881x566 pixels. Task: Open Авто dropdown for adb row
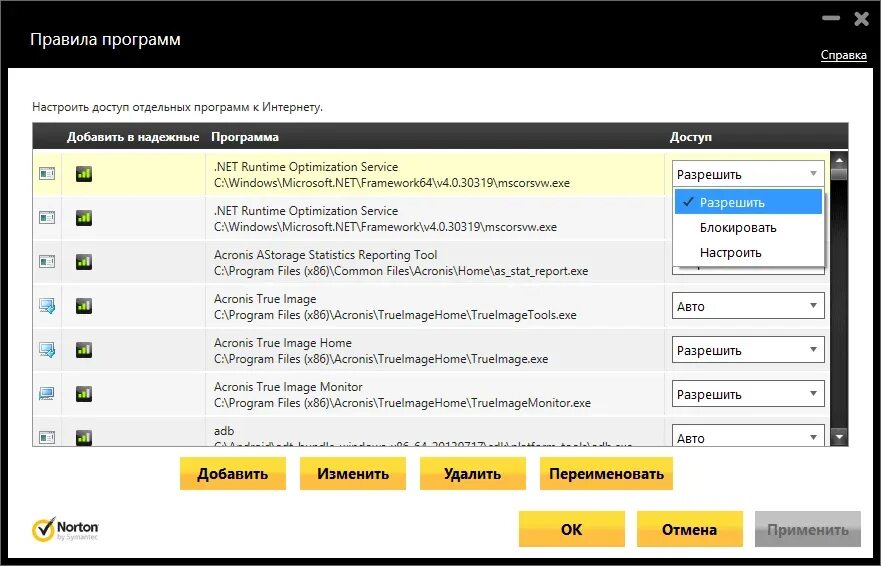pyautogui.click(x=748, y=436)
